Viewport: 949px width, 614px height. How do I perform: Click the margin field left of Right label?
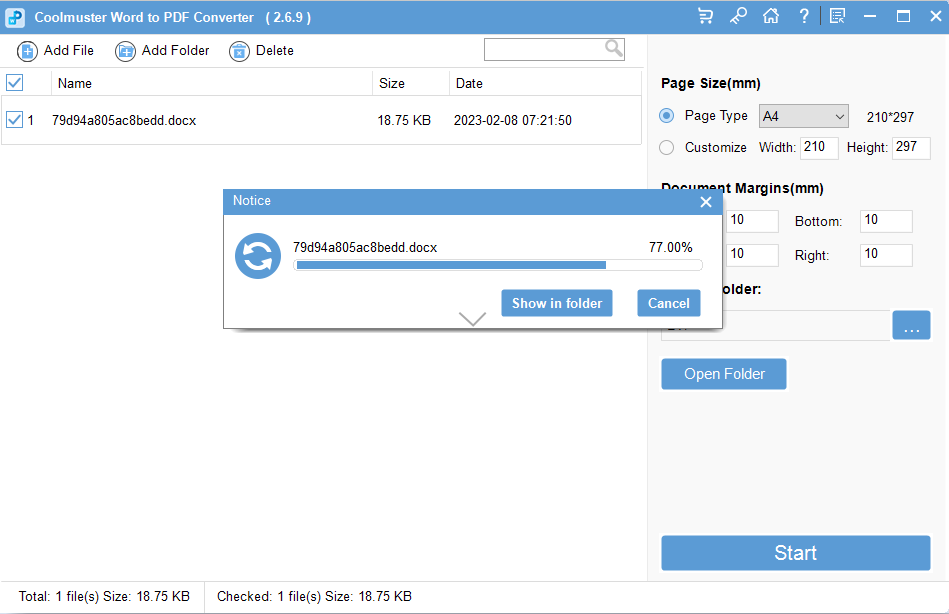tap(752, 255)
